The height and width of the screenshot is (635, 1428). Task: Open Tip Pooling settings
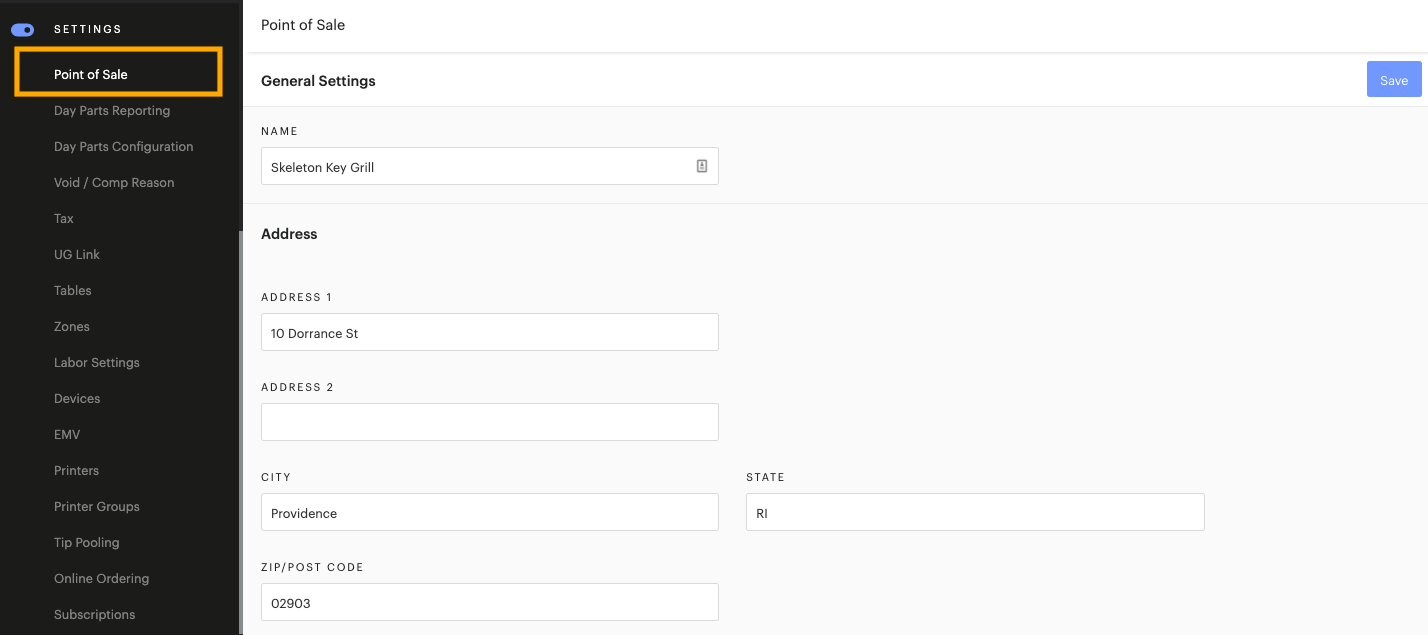(87, 543)
